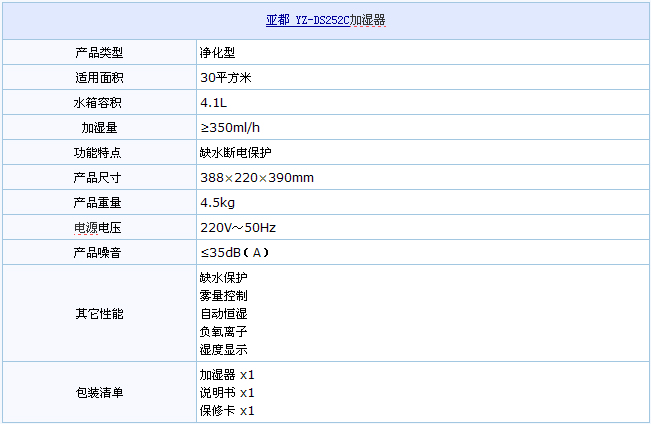This screenshot has height=424, width=651.
Task: Click the ≤35dB(A) noise value
Action: pyautogui.click(x=235, y=252)
